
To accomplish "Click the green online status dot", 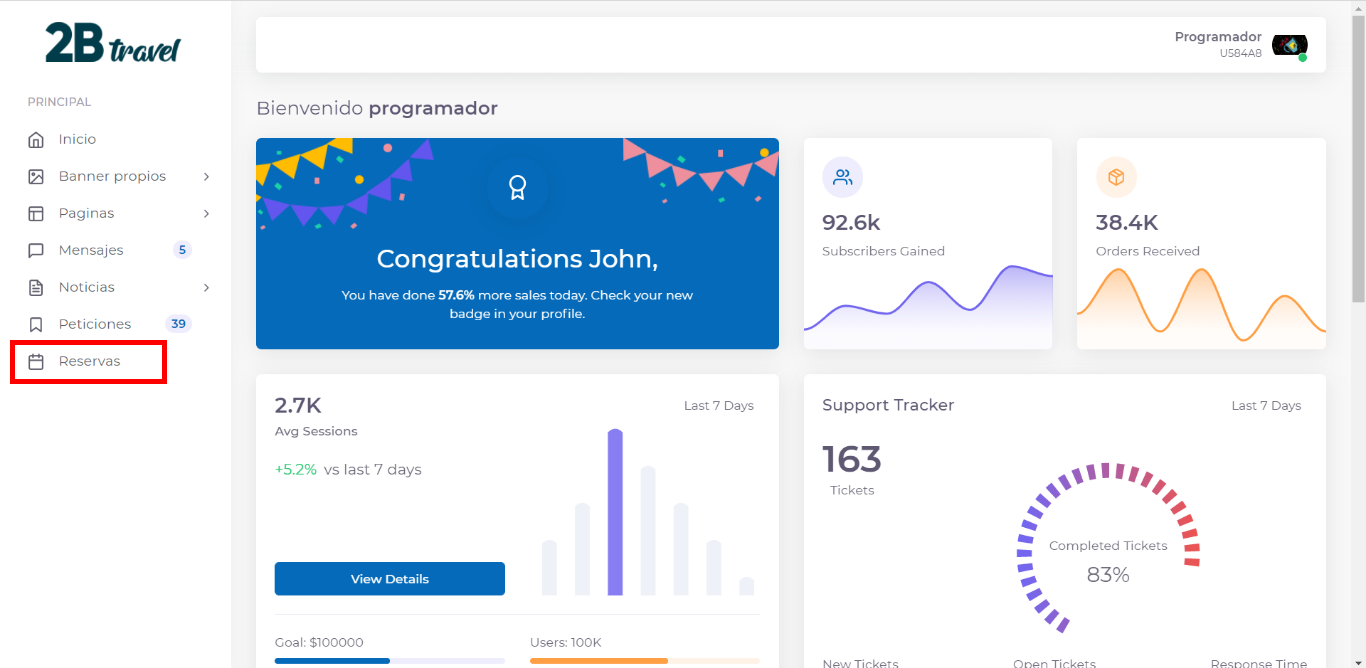I will point(1302,58).
